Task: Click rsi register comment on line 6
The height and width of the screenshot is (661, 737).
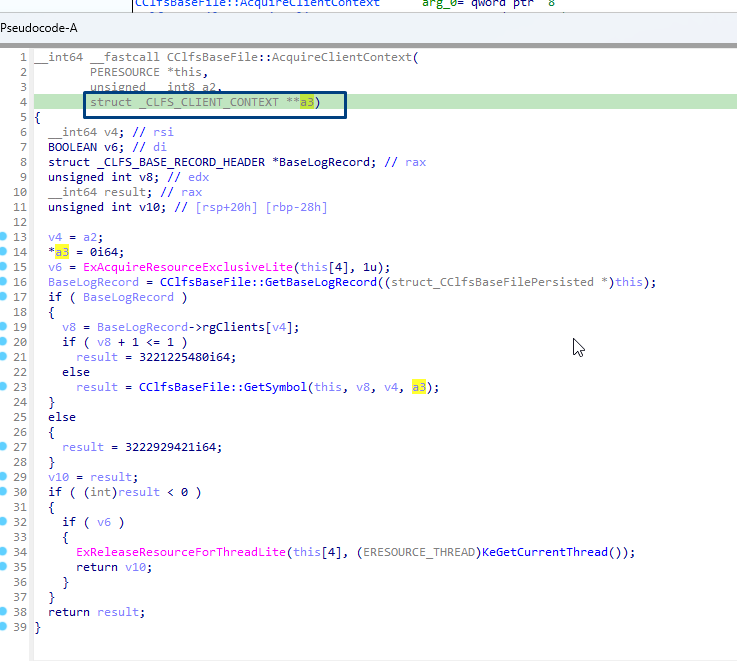Action: (x=163, y=132)
